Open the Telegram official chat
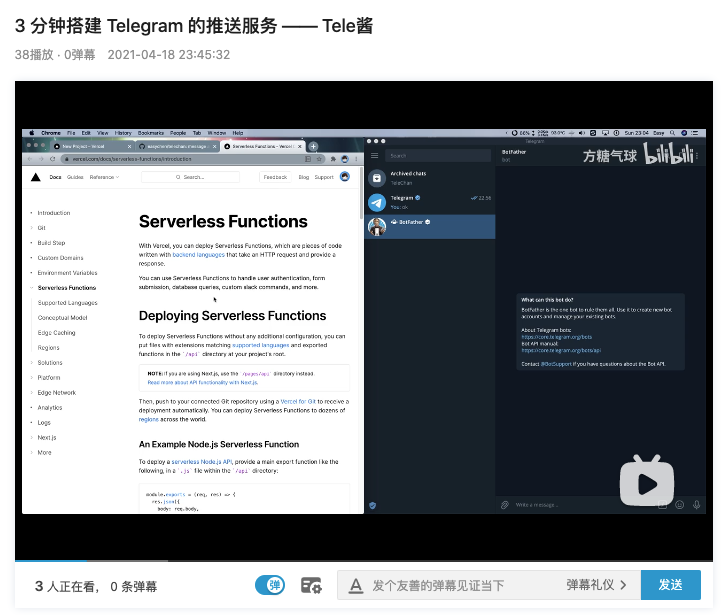The width and height of the screenshot is (724, 615). coord(429,202)
